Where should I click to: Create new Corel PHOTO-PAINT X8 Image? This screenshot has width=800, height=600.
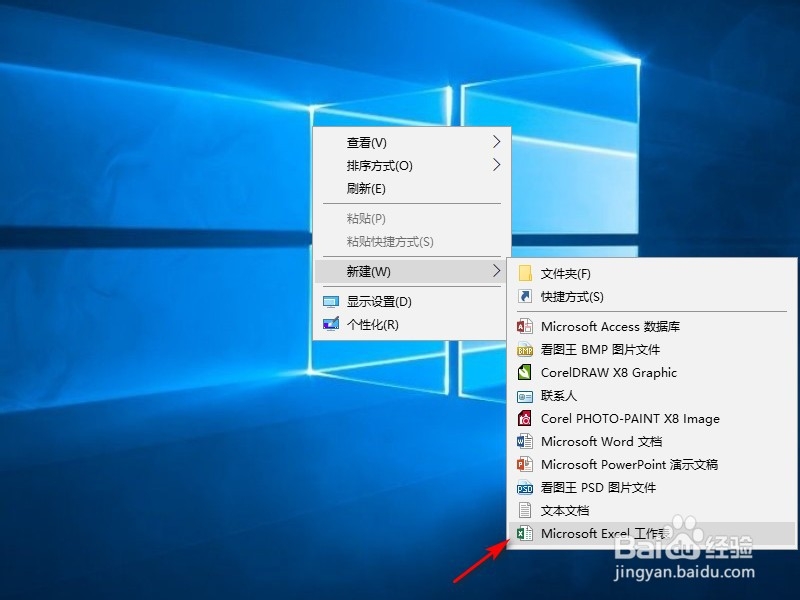pos(652,418)
